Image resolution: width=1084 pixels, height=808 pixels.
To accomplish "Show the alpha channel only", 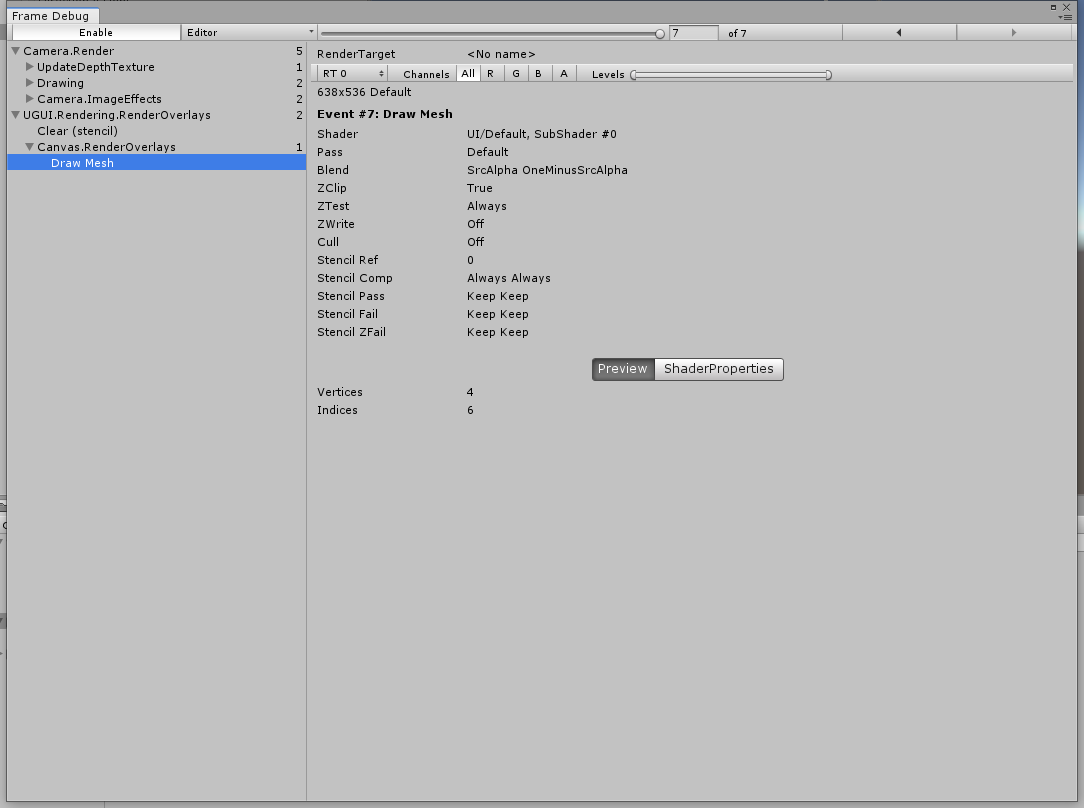I will click(563, 73).
